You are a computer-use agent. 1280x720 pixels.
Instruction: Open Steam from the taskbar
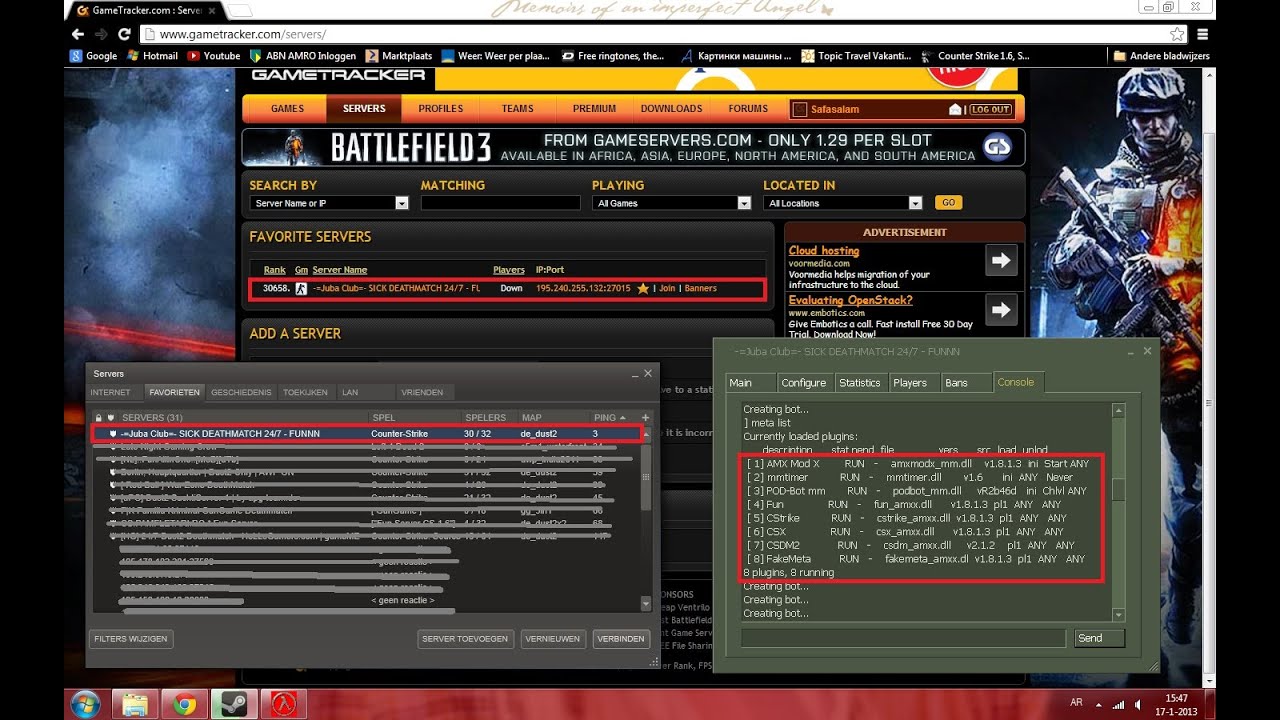232,704
